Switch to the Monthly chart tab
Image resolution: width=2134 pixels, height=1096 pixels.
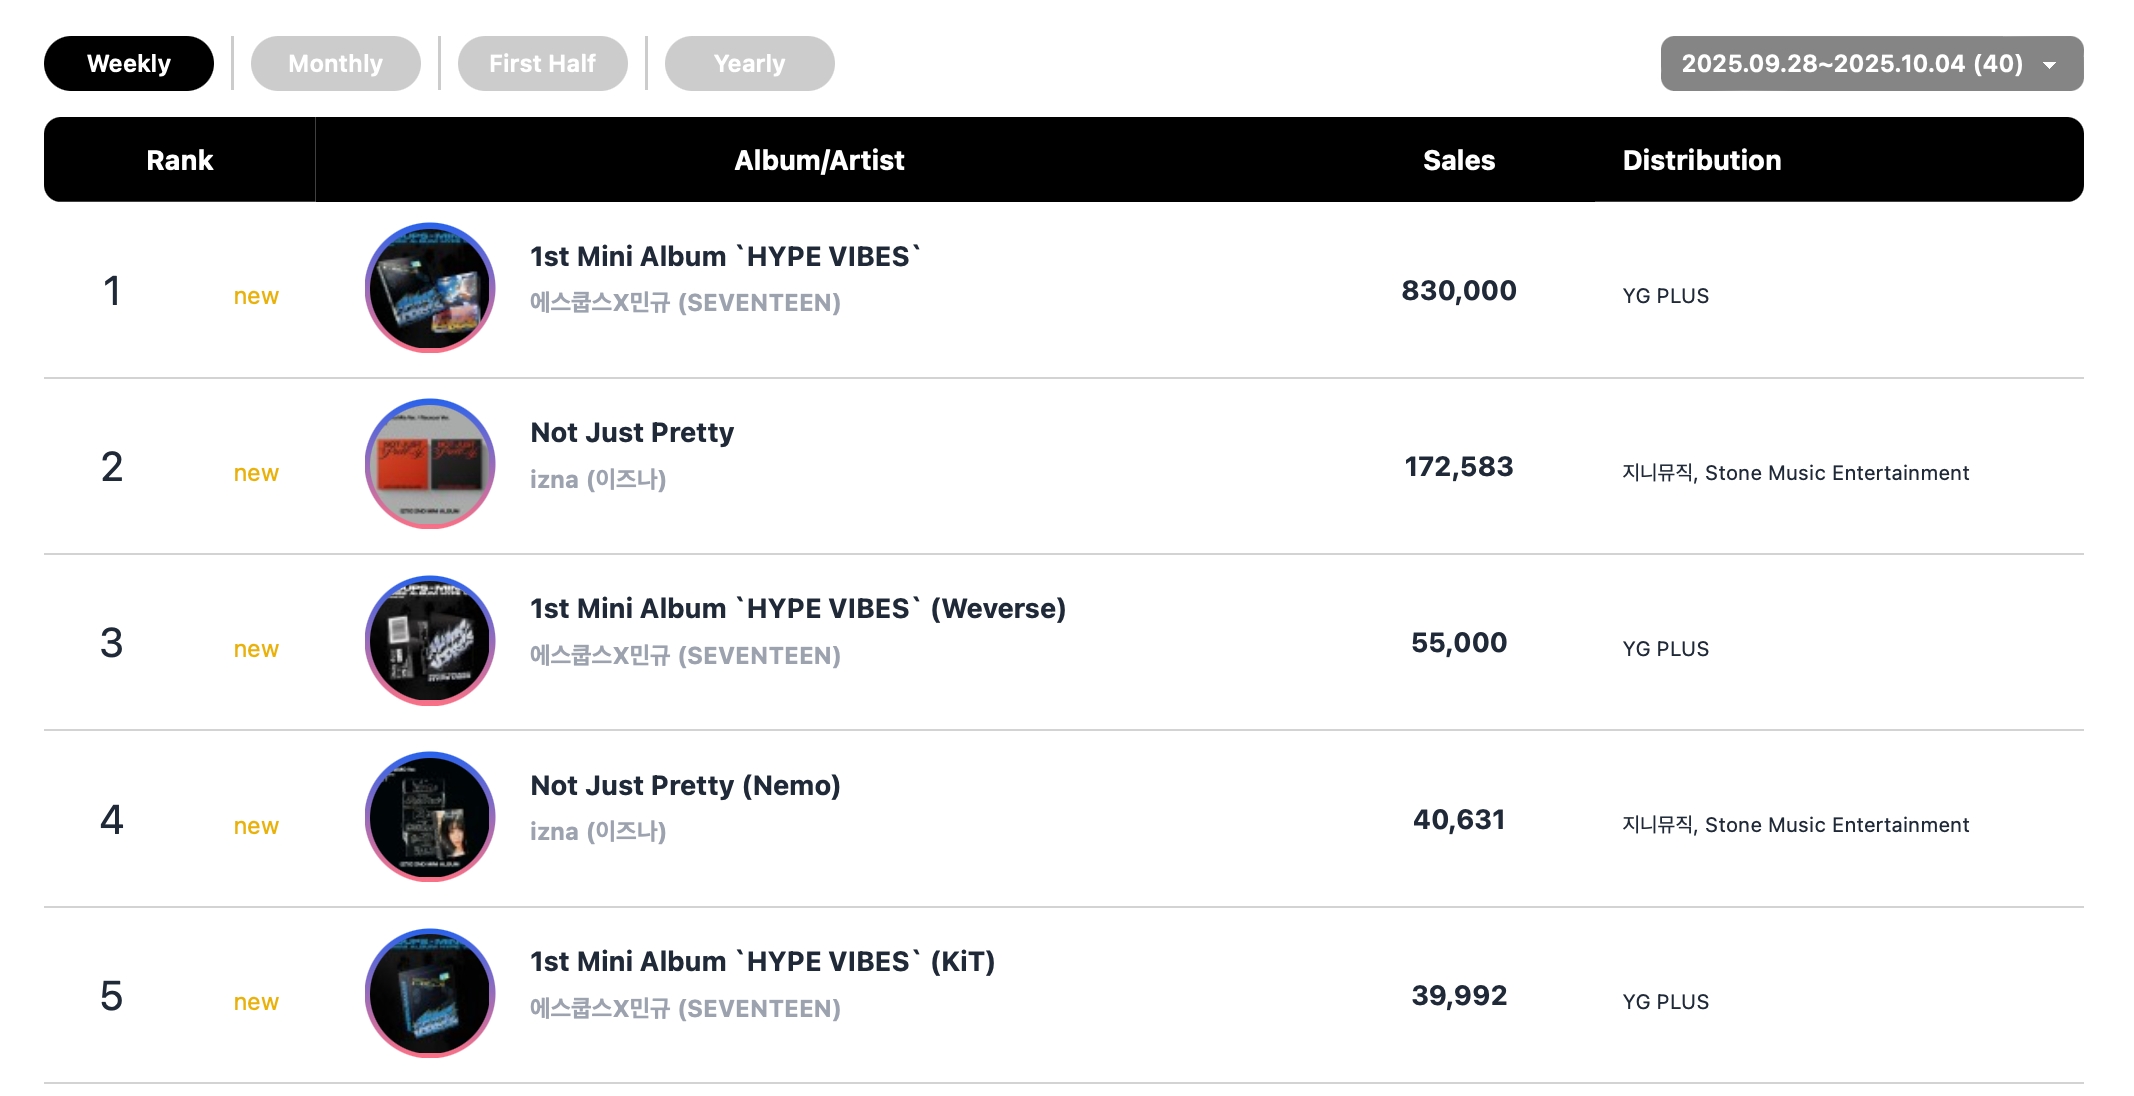click(336, 64)
